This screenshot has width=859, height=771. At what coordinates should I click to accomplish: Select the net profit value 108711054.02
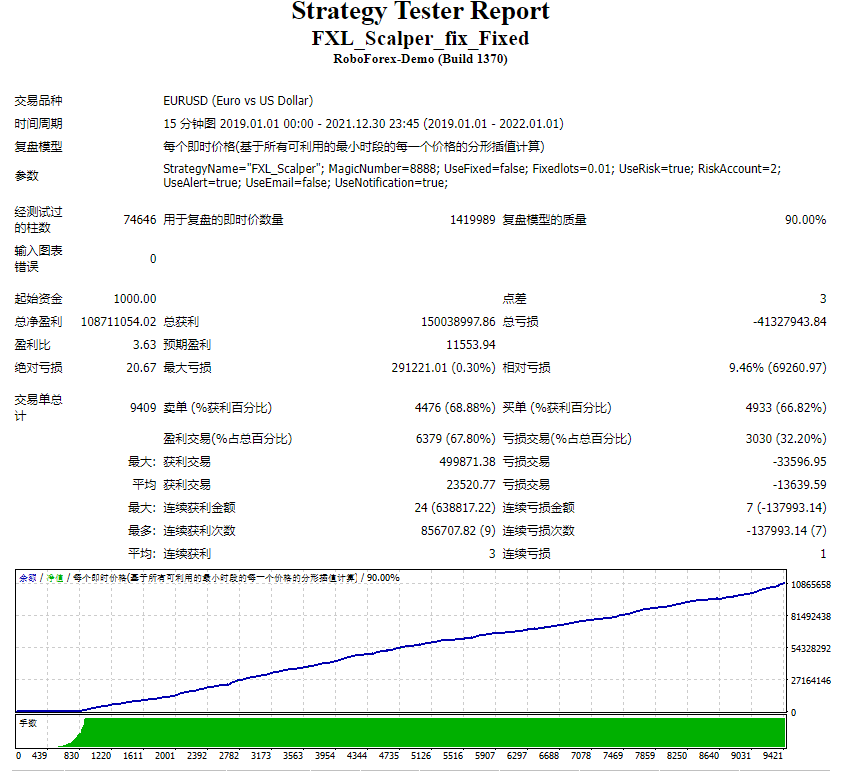[x=118, y=322]
